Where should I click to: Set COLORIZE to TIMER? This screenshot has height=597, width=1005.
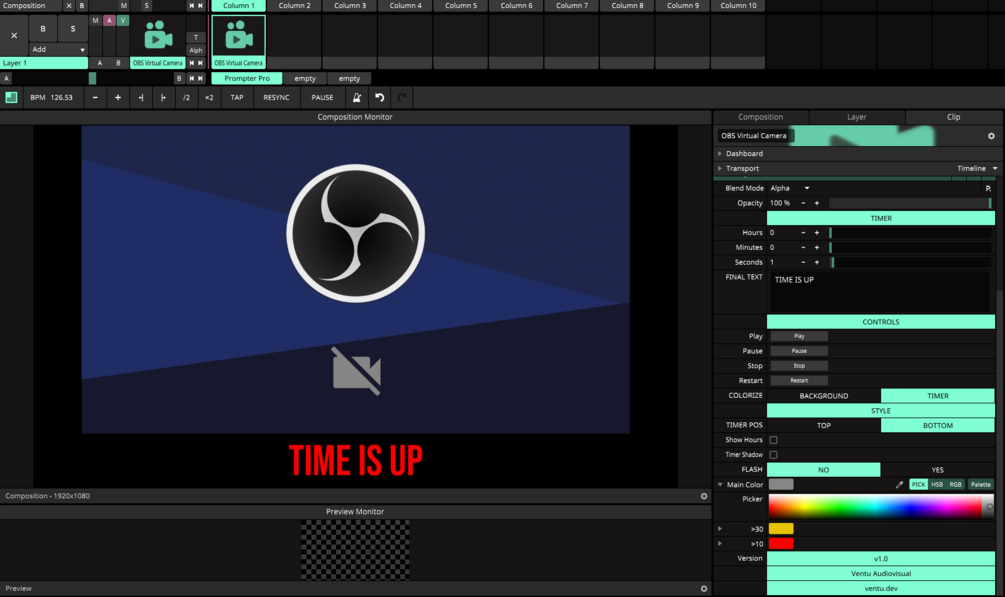pos(938,396)
